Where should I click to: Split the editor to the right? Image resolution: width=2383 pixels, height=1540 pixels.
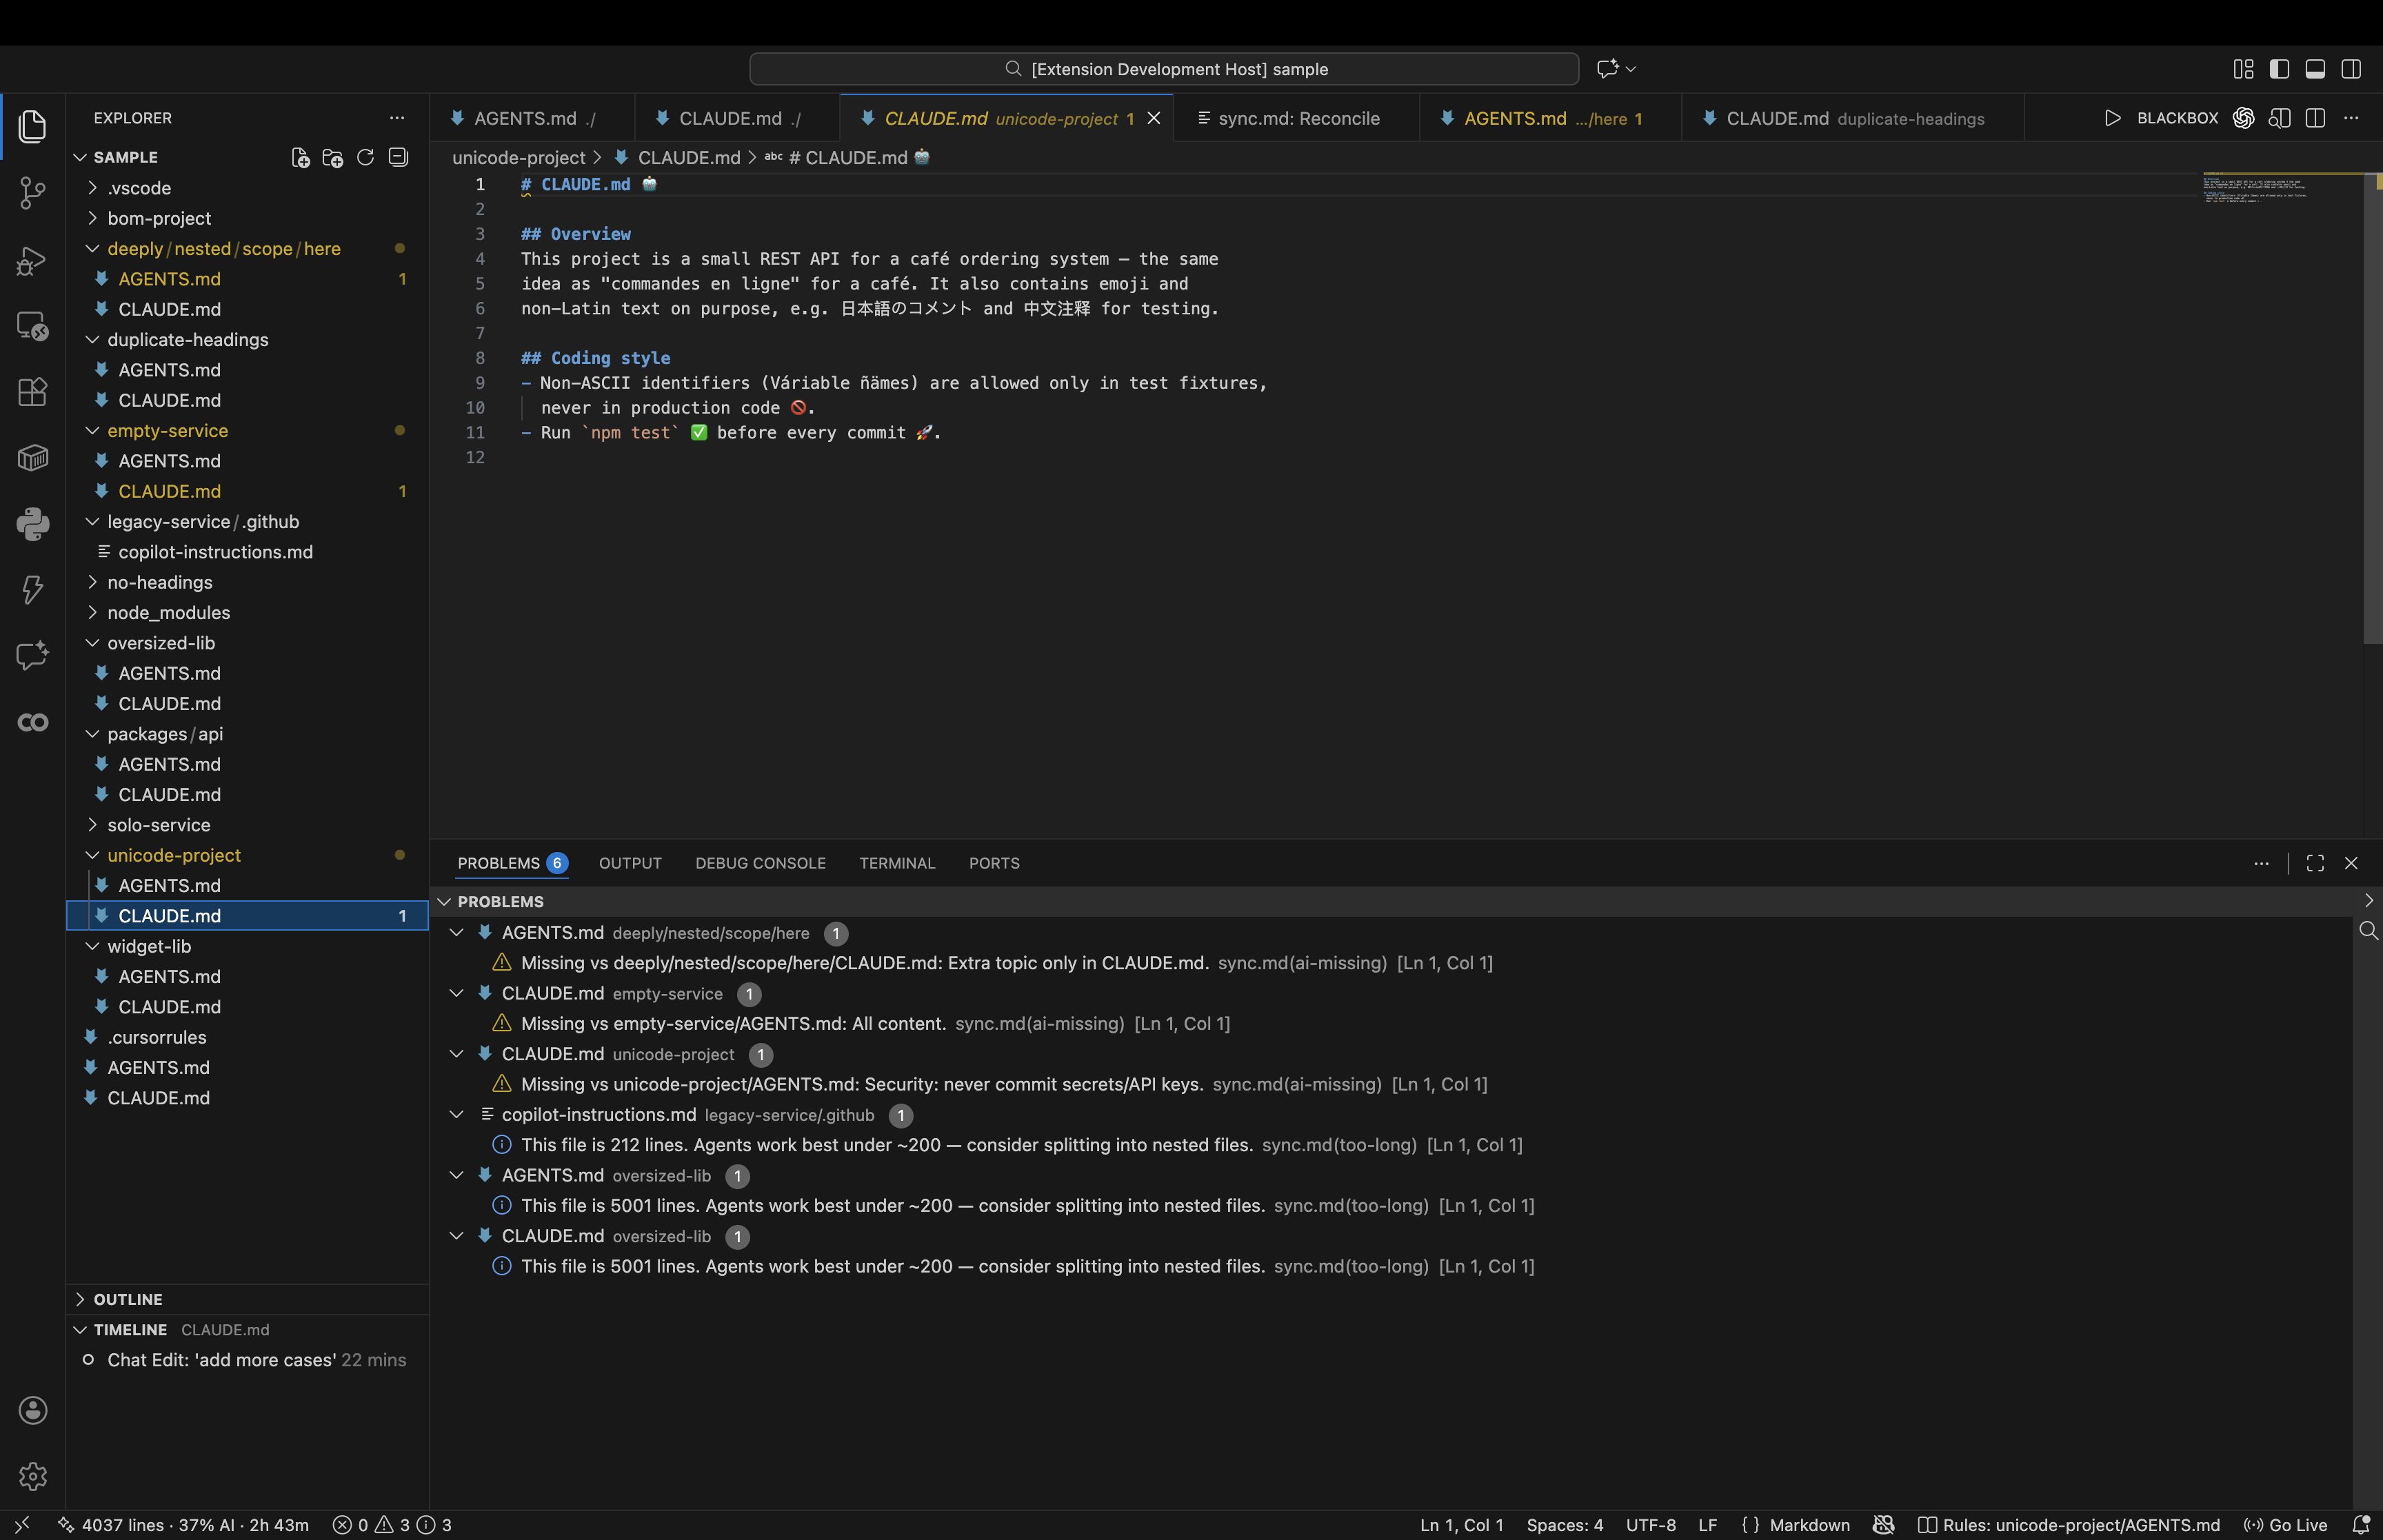point(2314,118)
